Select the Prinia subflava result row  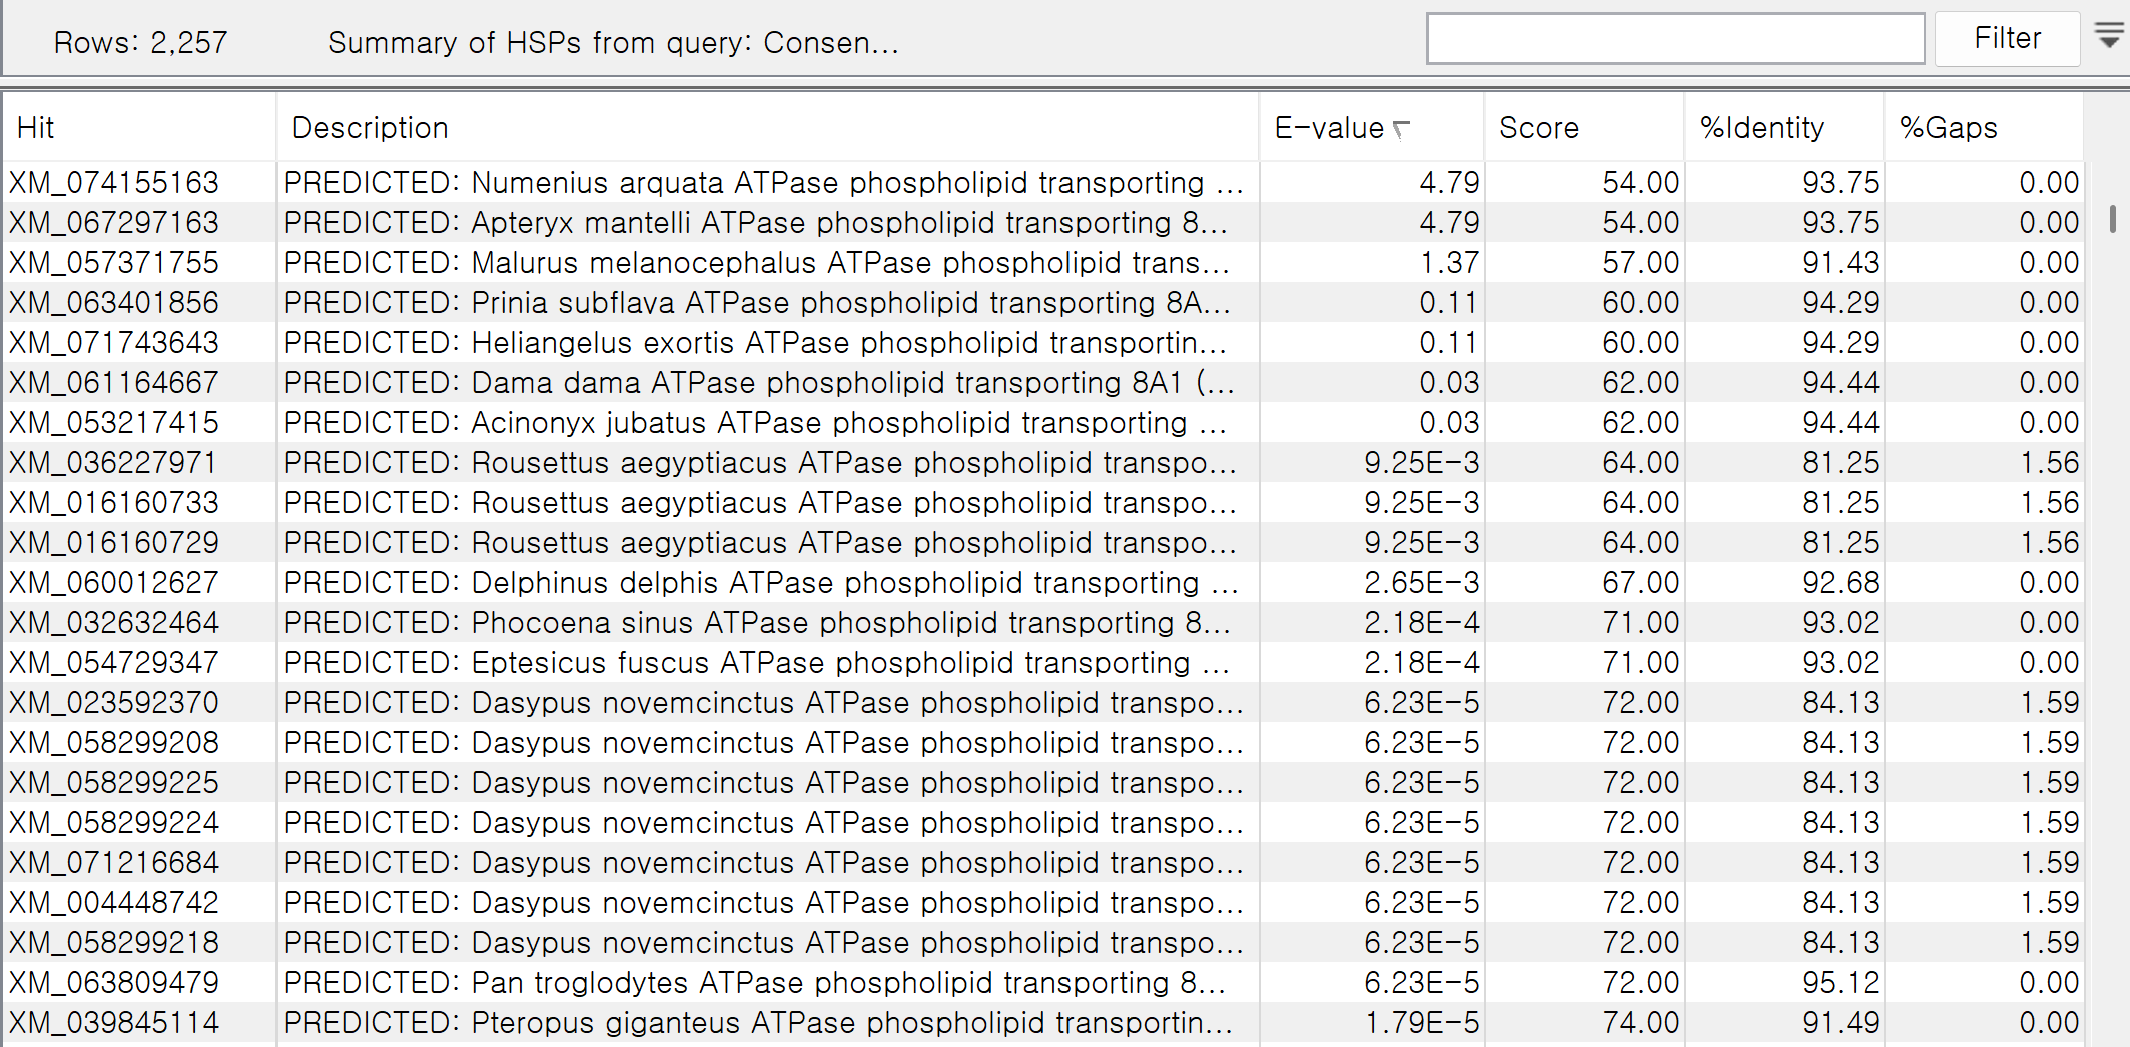[755, 303]
